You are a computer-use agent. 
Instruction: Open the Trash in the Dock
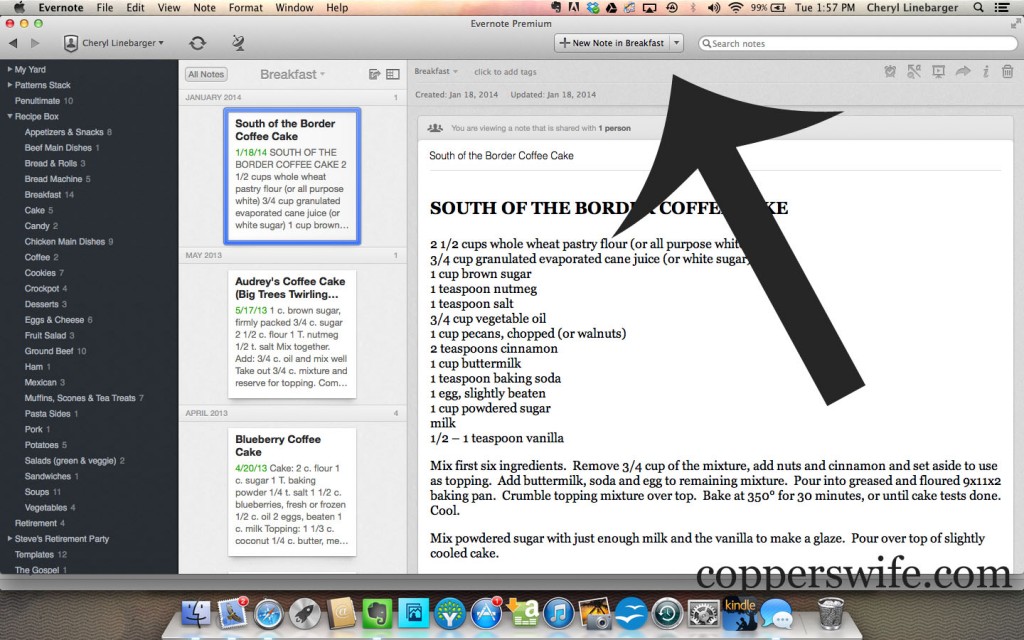click(830, 613)
